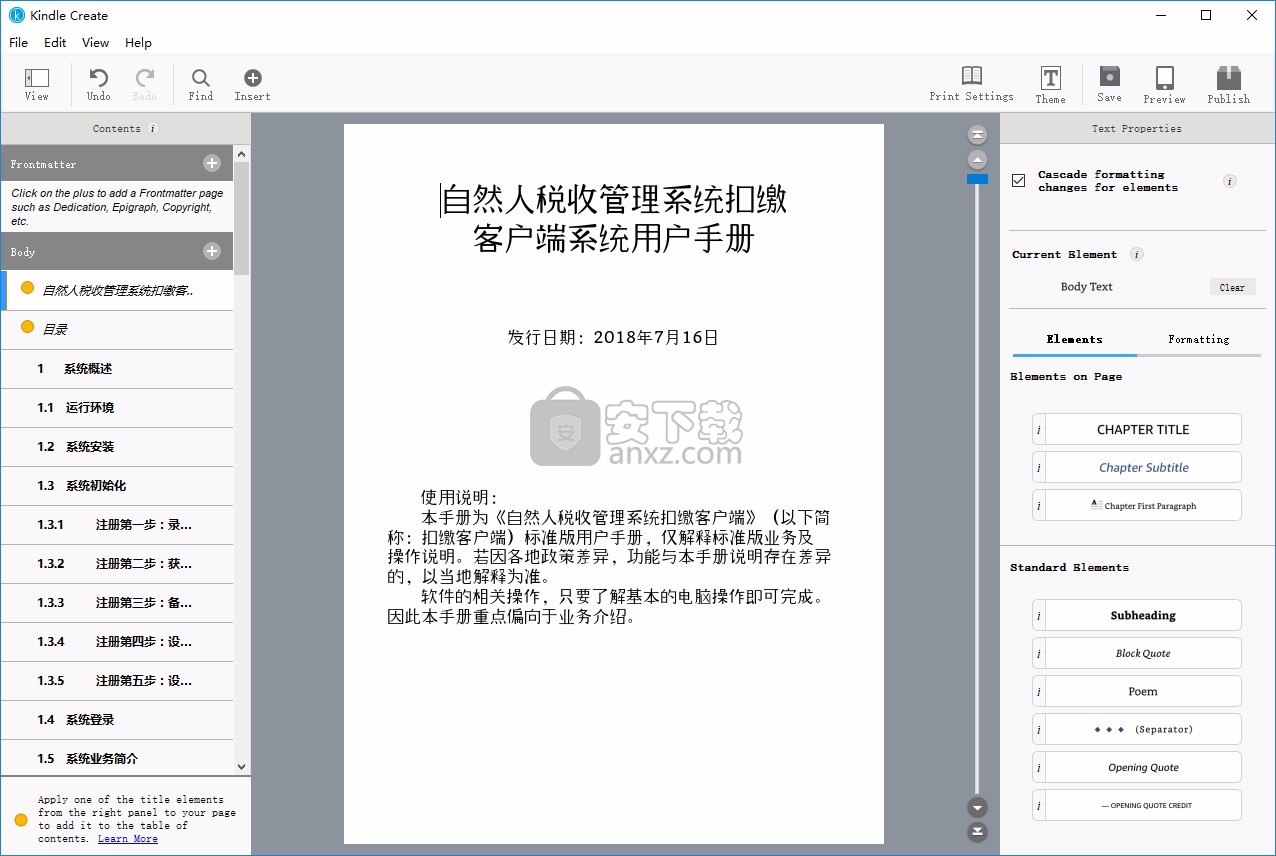Click info icon beside Separator
Image resolution: width=1276 pixels, height=856 pixels.
pos(1039,729)
